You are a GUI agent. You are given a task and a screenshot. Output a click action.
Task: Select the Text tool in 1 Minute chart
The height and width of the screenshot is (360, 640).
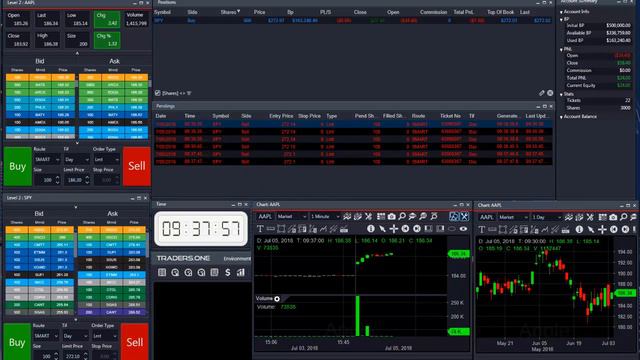260,229
